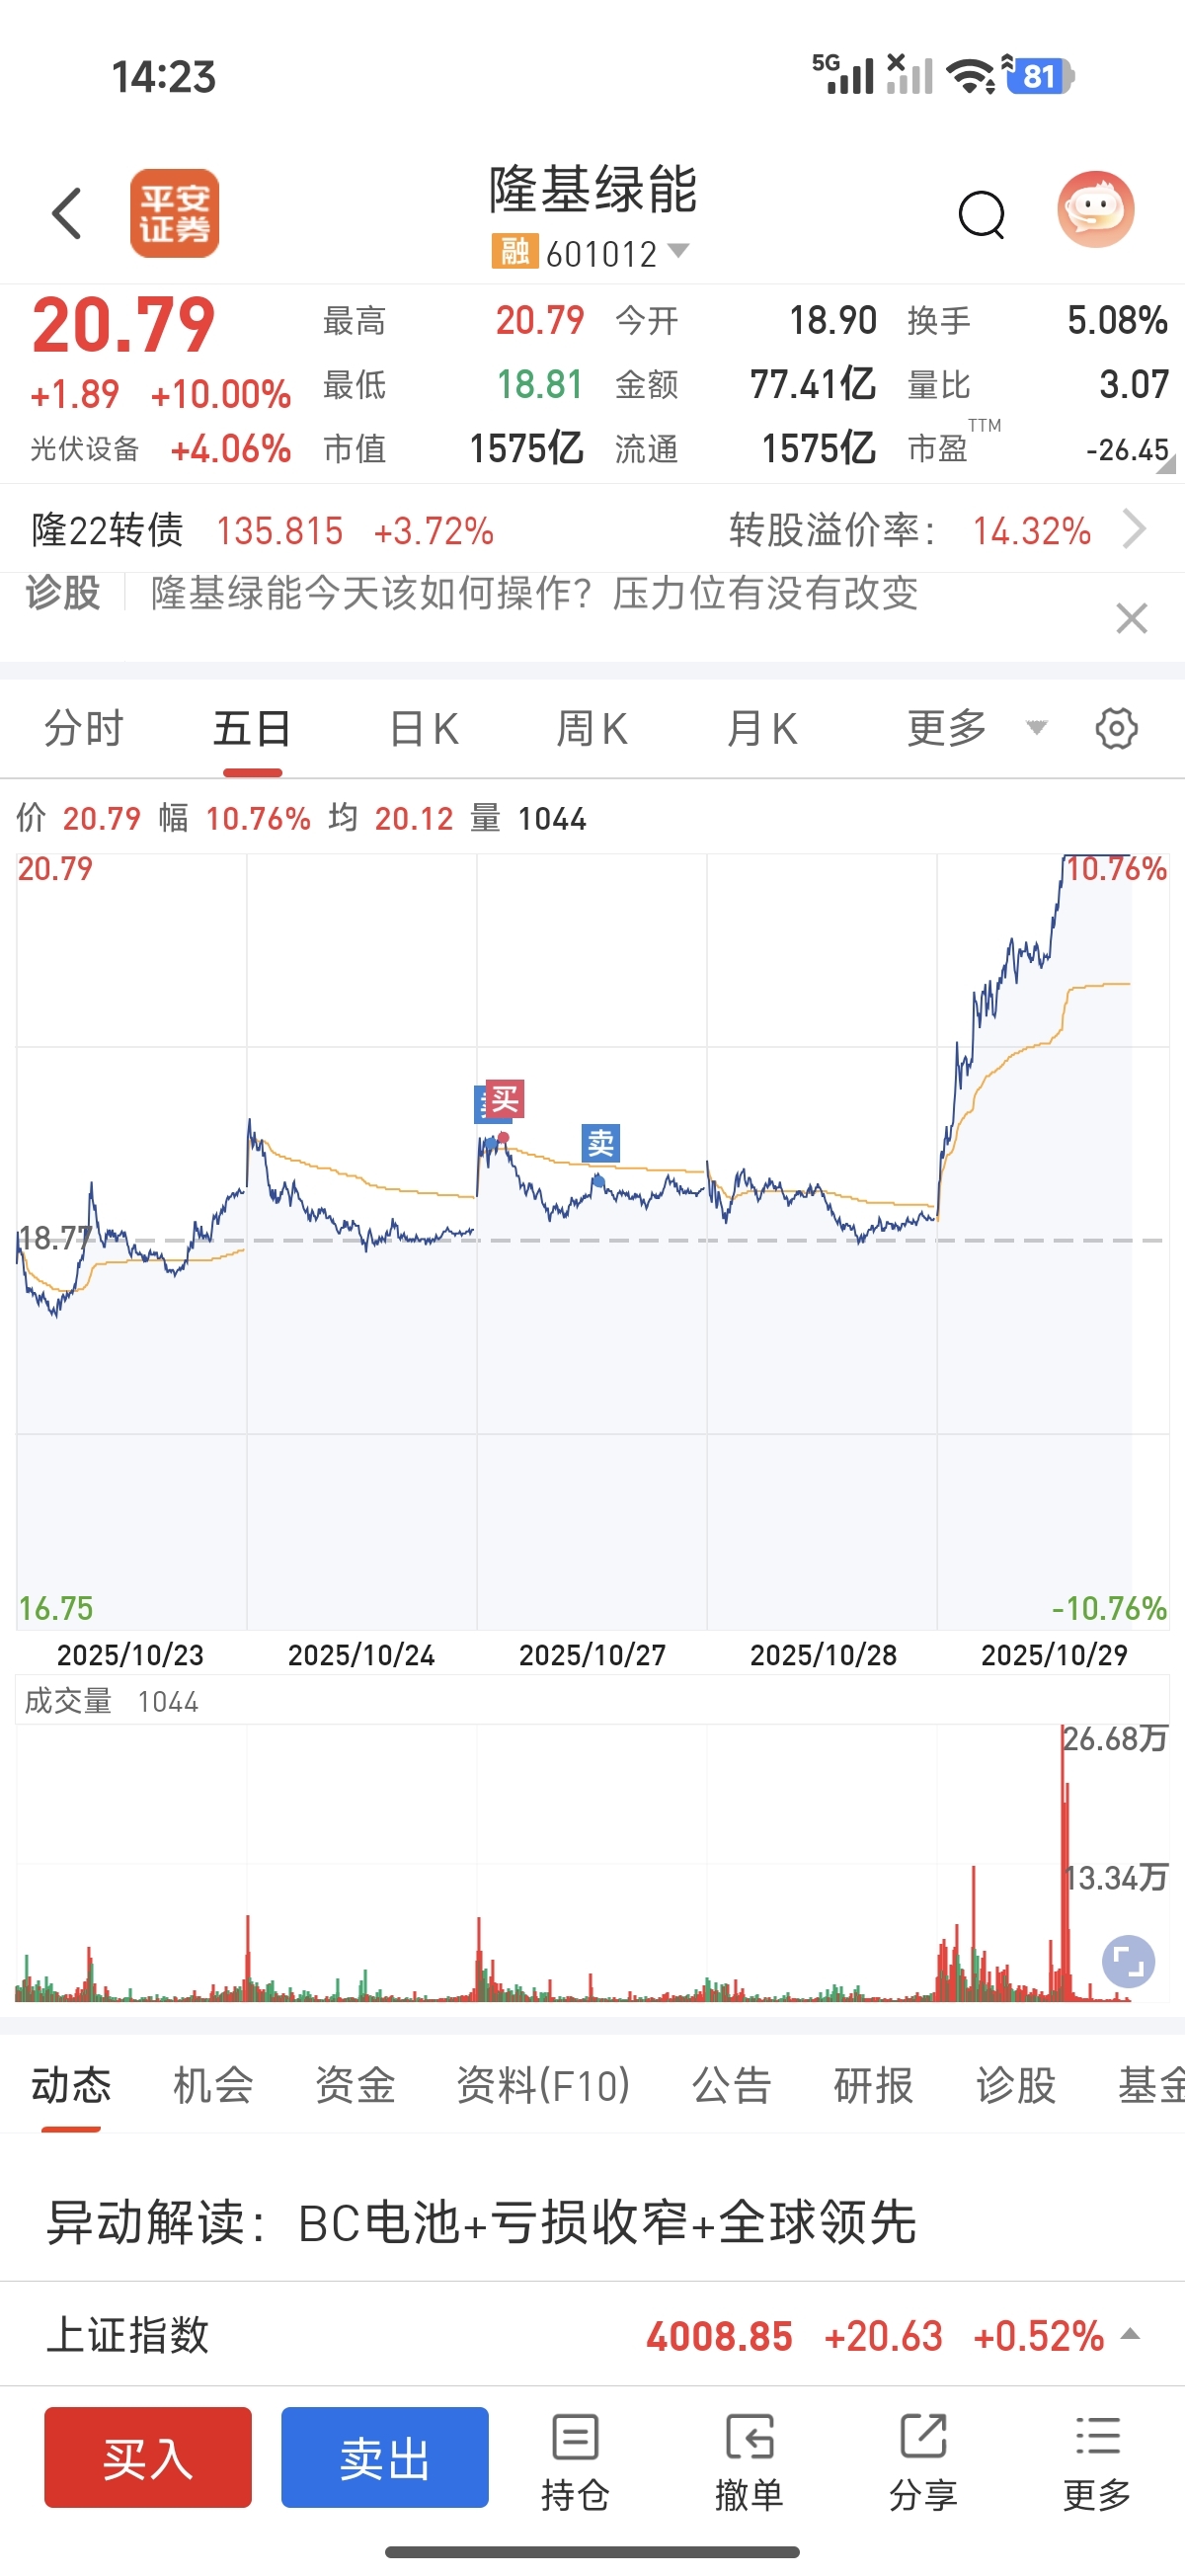1185x2576 pixels.
Task: Open the search magnifier icon
Action: 981,214
